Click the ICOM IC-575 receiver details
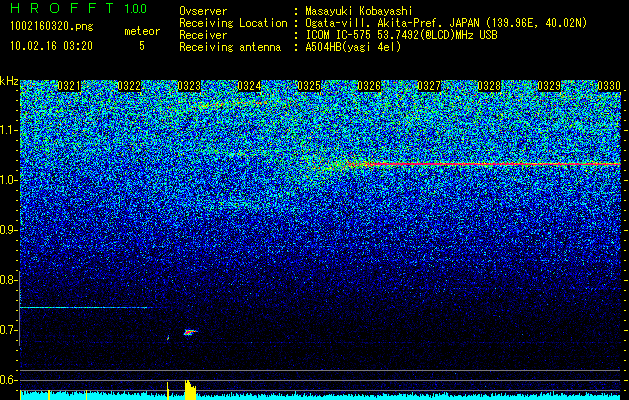629x400 pixels. pos(401,35)
